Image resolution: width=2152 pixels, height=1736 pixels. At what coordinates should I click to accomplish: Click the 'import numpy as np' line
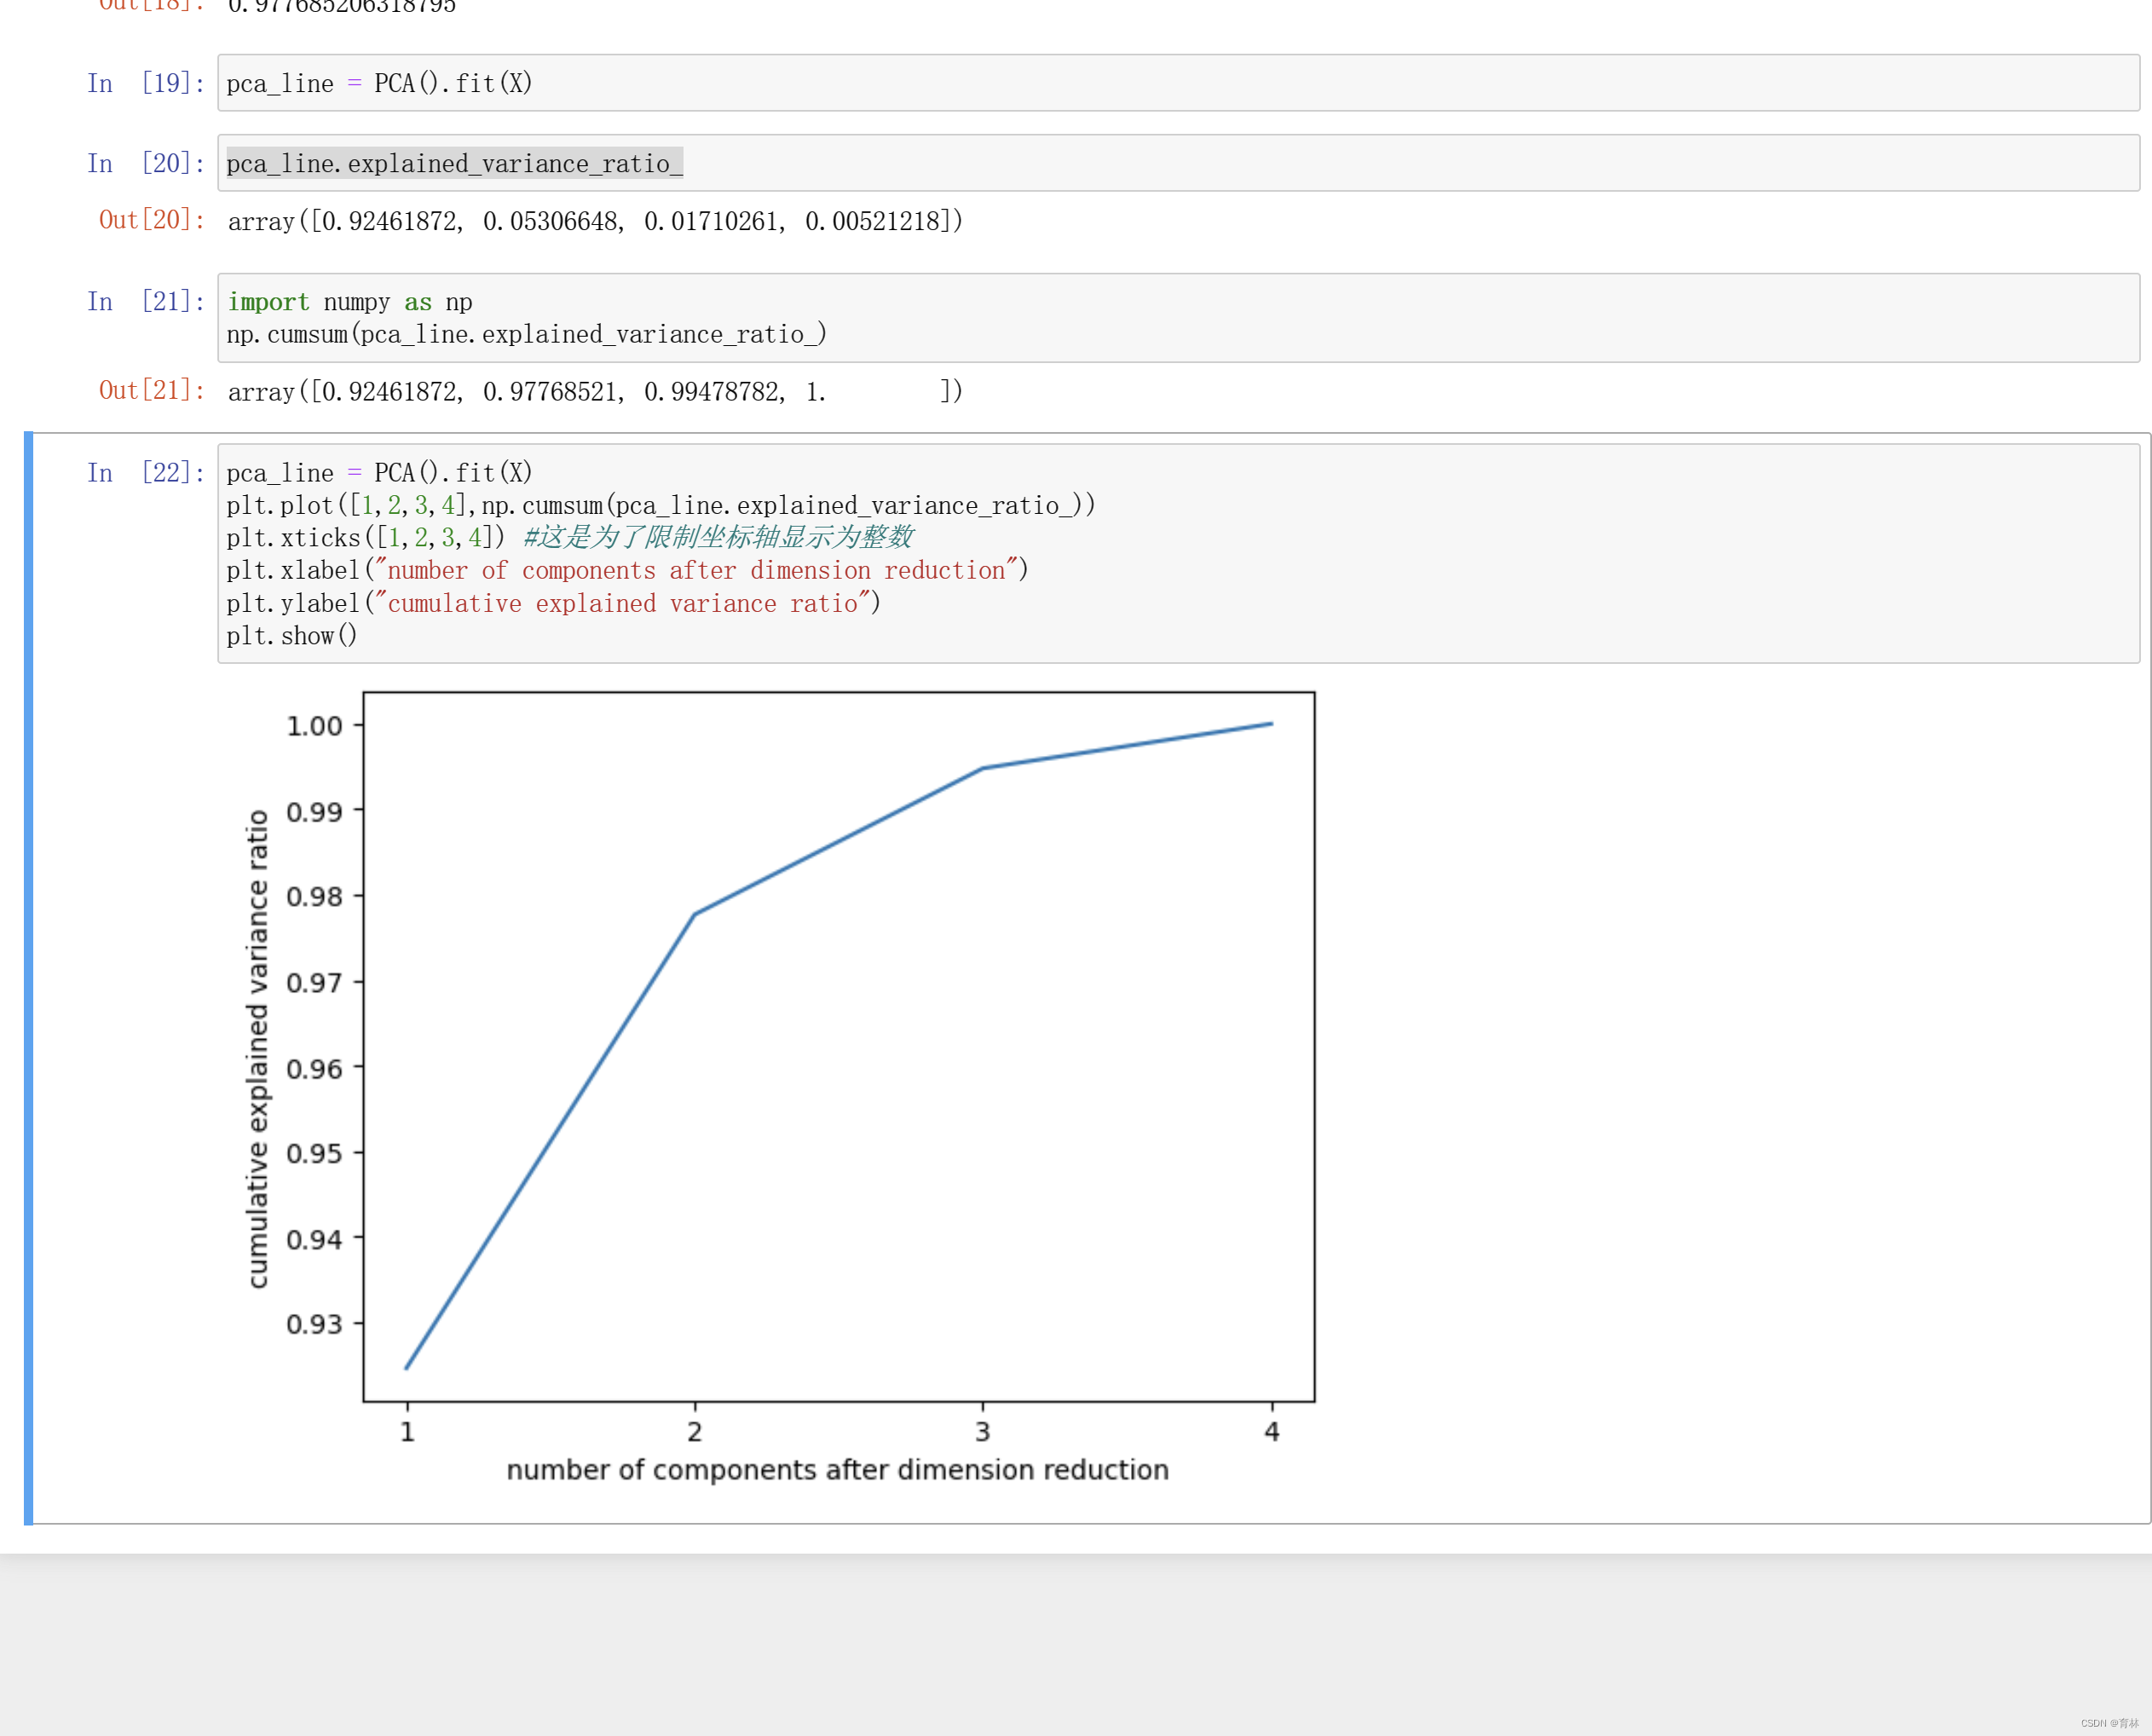tap(349, 302)
